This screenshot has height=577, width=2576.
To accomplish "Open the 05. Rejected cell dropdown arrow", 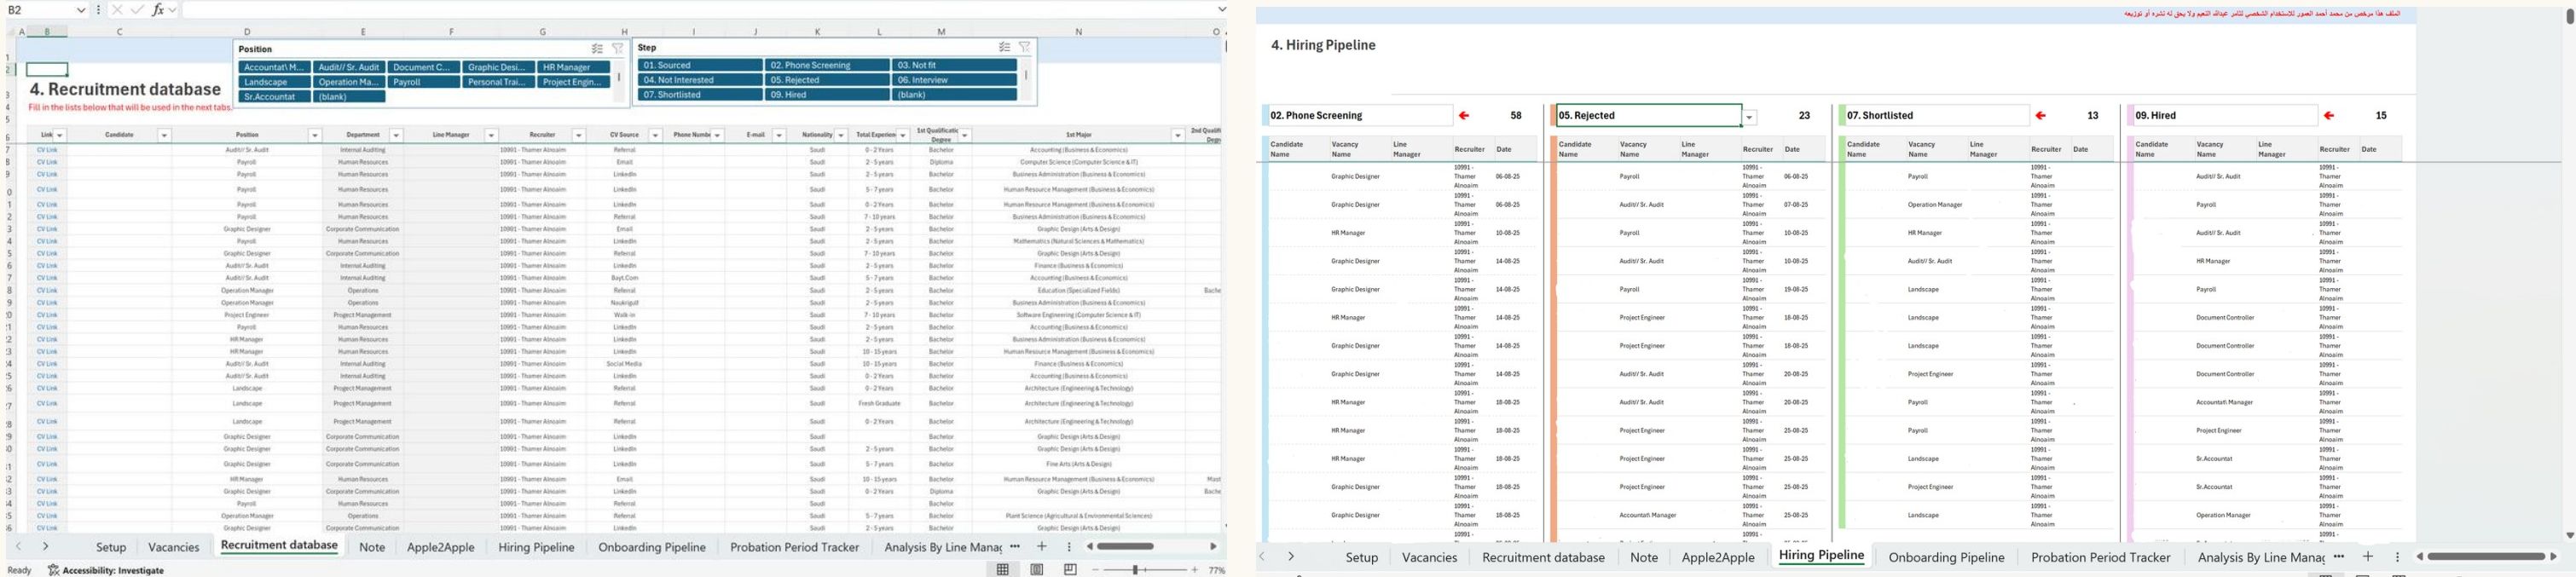I will (x=1749, y=117).
